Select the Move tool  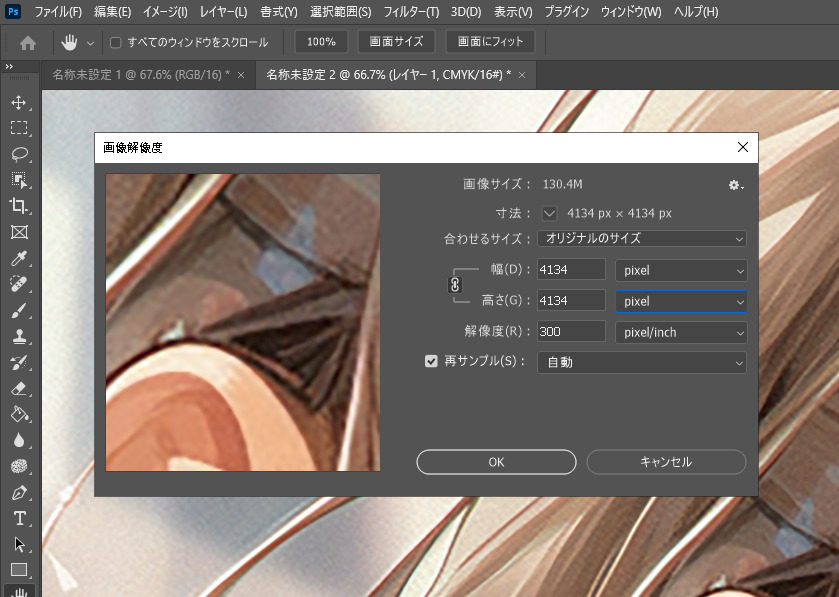coord(19,102)
